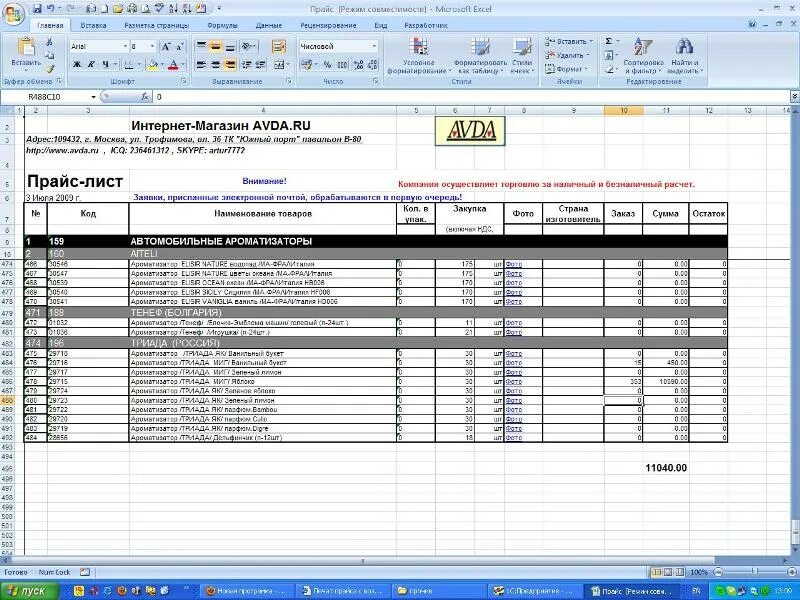Switch to Данные ribbon tab
The width and height of the screenshot is (800, 600).
point(269,25)
